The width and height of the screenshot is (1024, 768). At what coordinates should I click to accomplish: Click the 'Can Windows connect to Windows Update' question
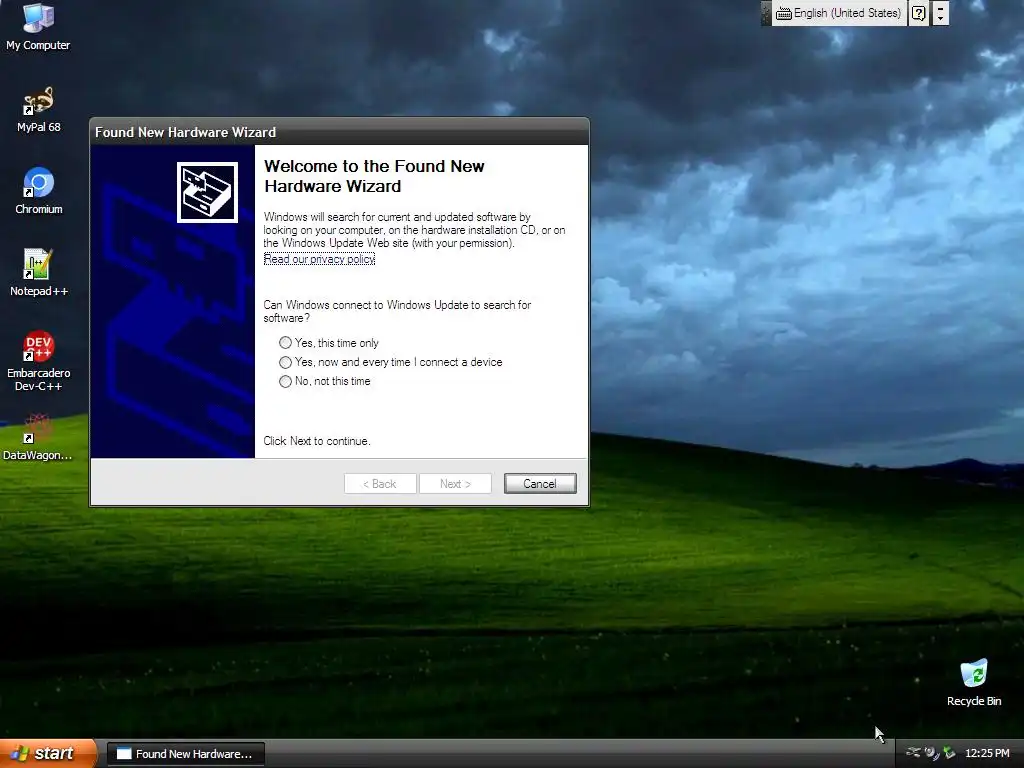[397, 312]
